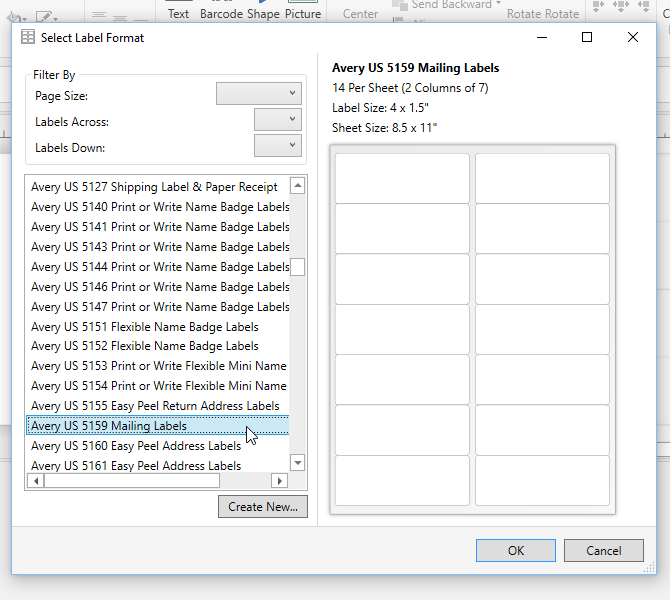Minimize the Select Label Format dialog
670x600 pixels.
[x=542, y=37]
